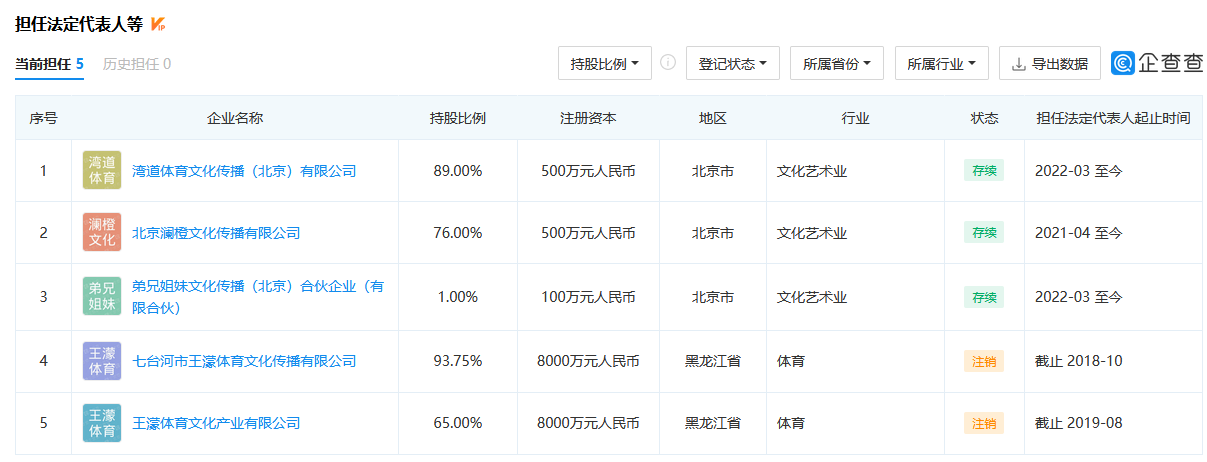Click the 76.00% shareholding cell
The width and height of the screenshot is (1207, 462).
(x=458, y=233)
